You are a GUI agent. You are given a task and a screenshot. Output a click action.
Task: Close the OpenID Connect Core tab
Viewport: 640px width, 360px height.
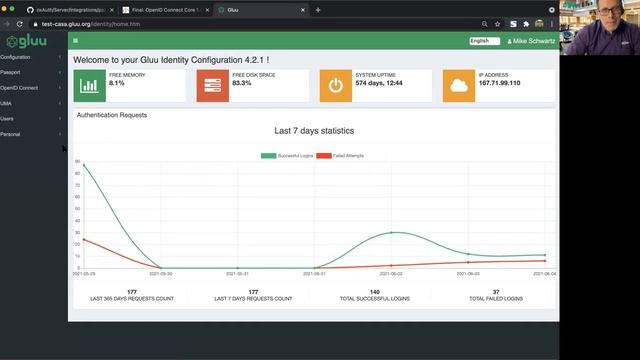(207, 10)
